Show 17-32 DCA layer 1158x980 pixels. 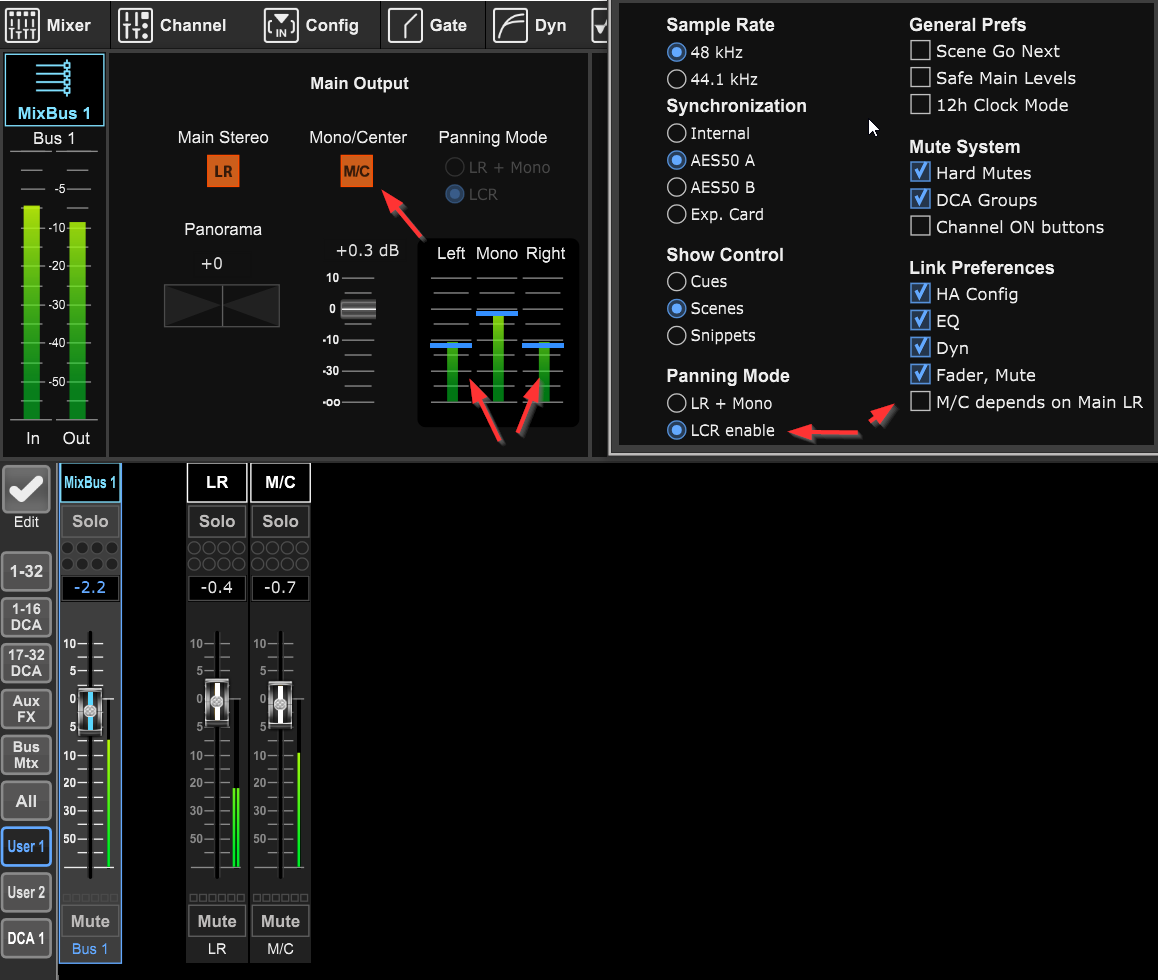[x=27, y=662]
